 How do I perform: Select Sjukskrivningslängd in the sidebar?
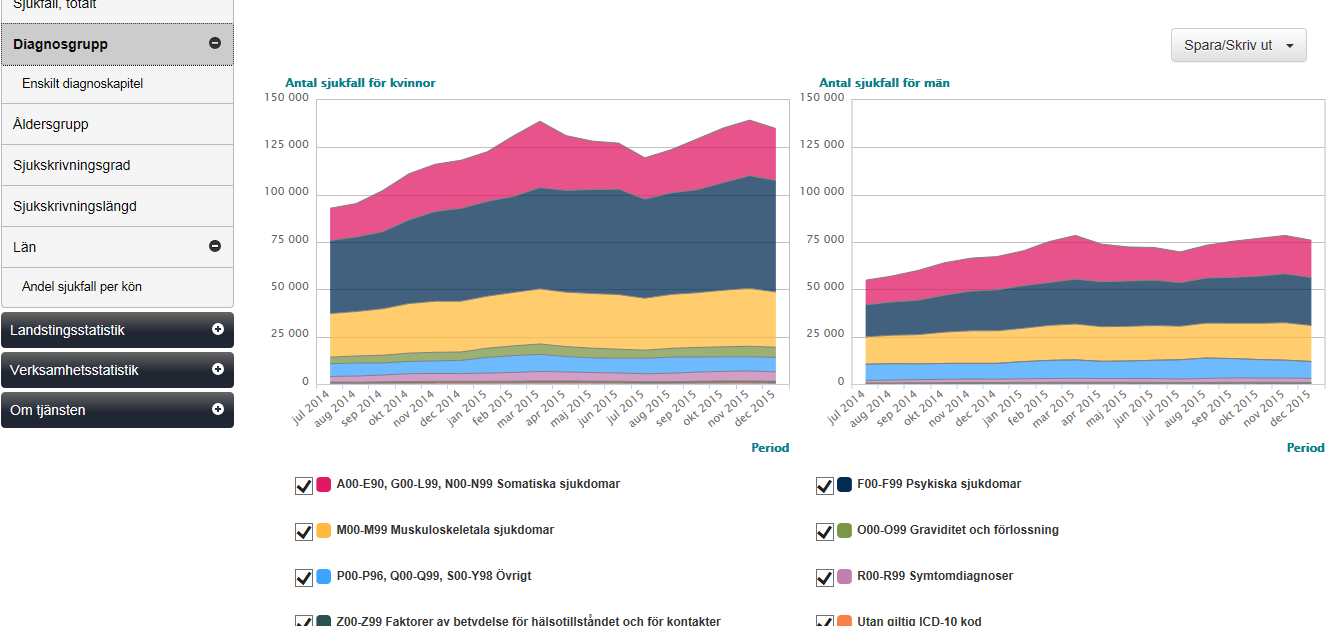(x=75, y=206)
